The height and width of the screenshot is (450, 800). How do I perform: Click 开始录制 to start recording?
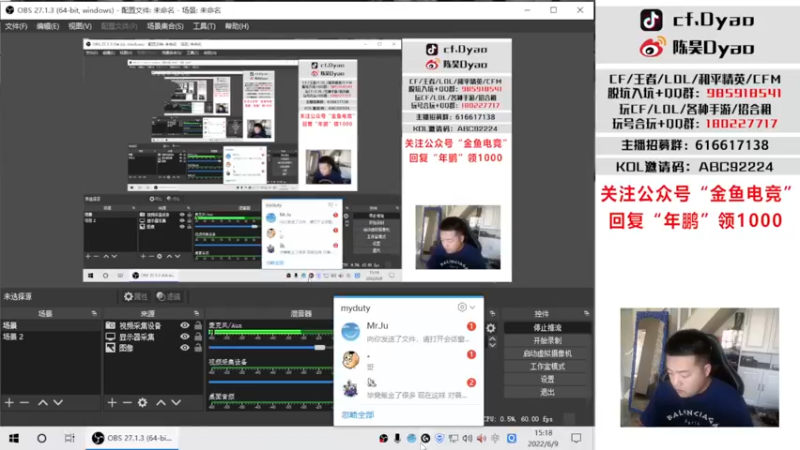(547, 340)
